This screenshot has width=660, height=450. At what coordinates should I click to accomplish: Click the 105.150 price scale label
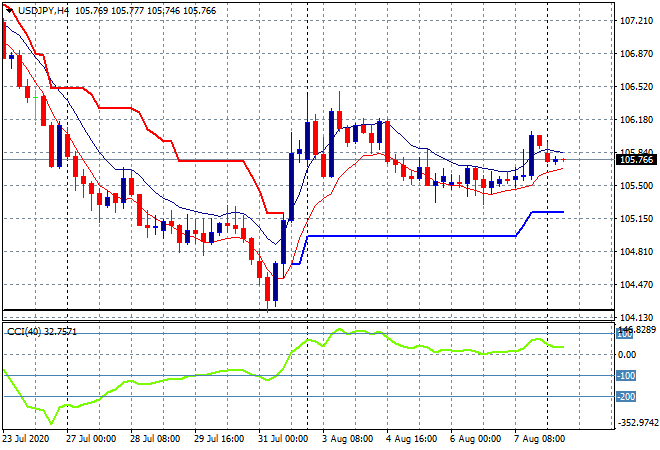[x=636, y=218]
